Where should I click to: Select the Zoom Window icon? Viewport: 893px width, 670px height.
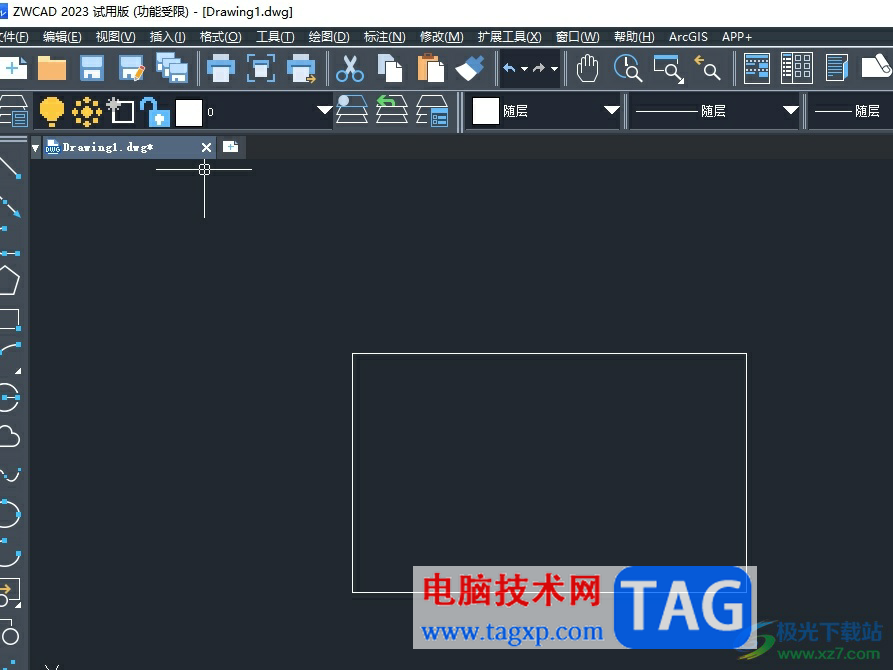coord(668,69)
